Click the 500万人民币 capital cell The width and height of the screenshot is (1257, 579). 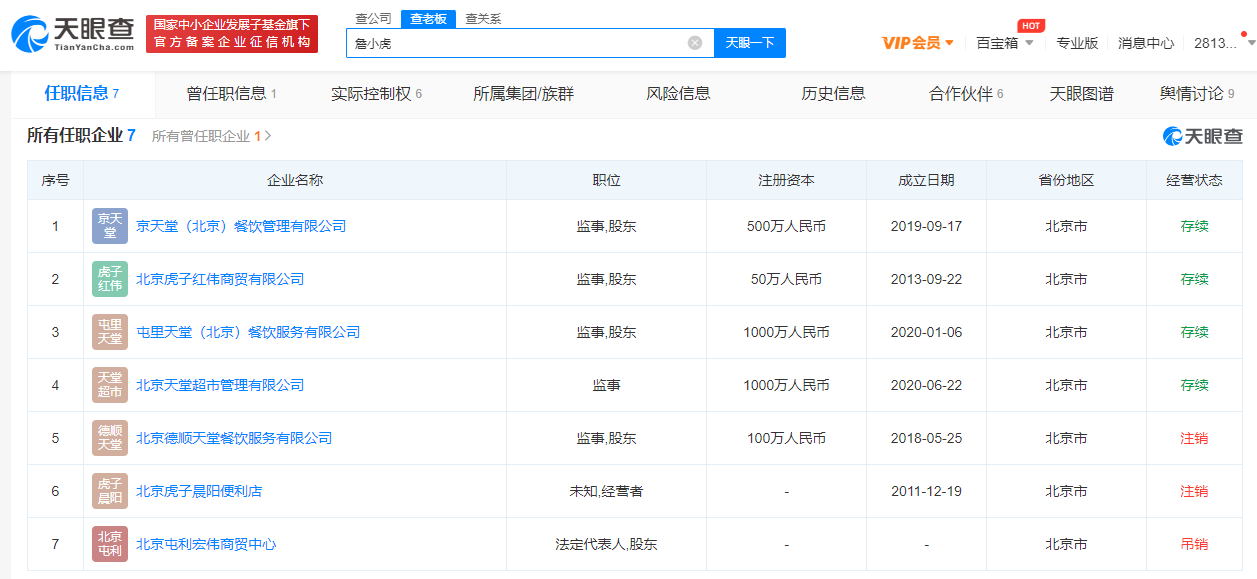[786, 226]
